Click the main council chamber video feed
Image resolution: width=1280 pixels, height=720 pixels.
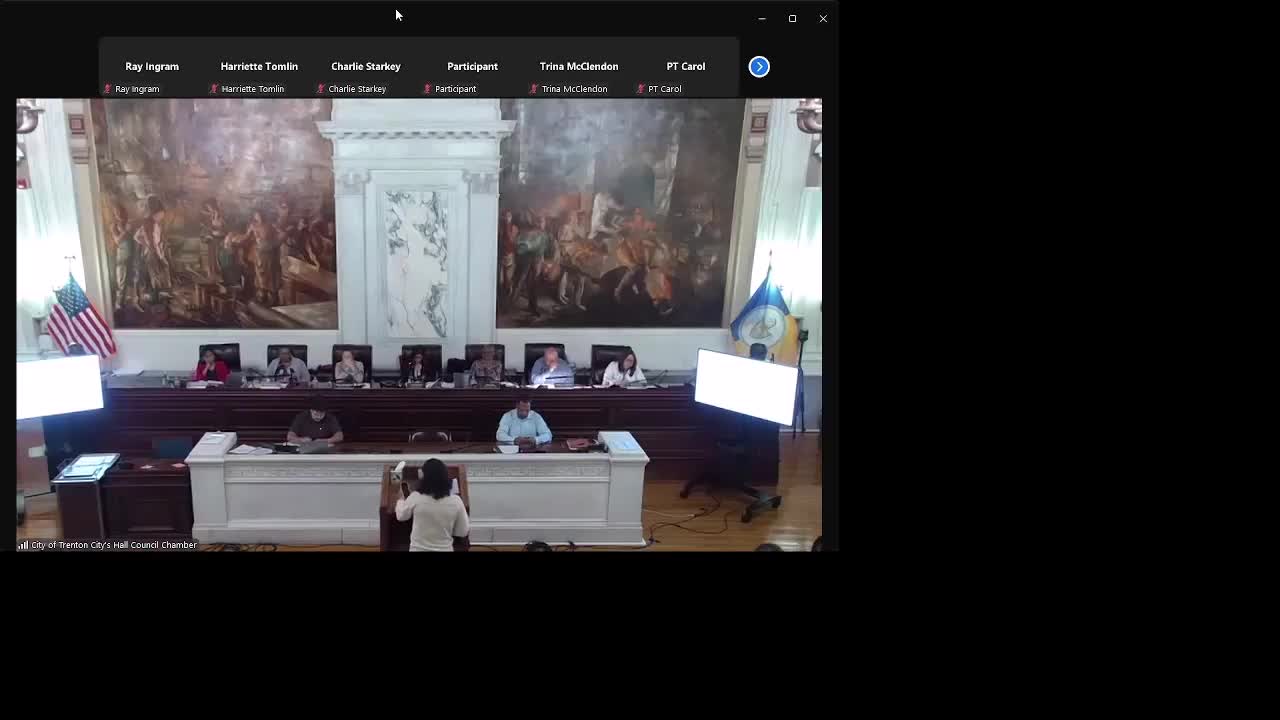[419, 300]
